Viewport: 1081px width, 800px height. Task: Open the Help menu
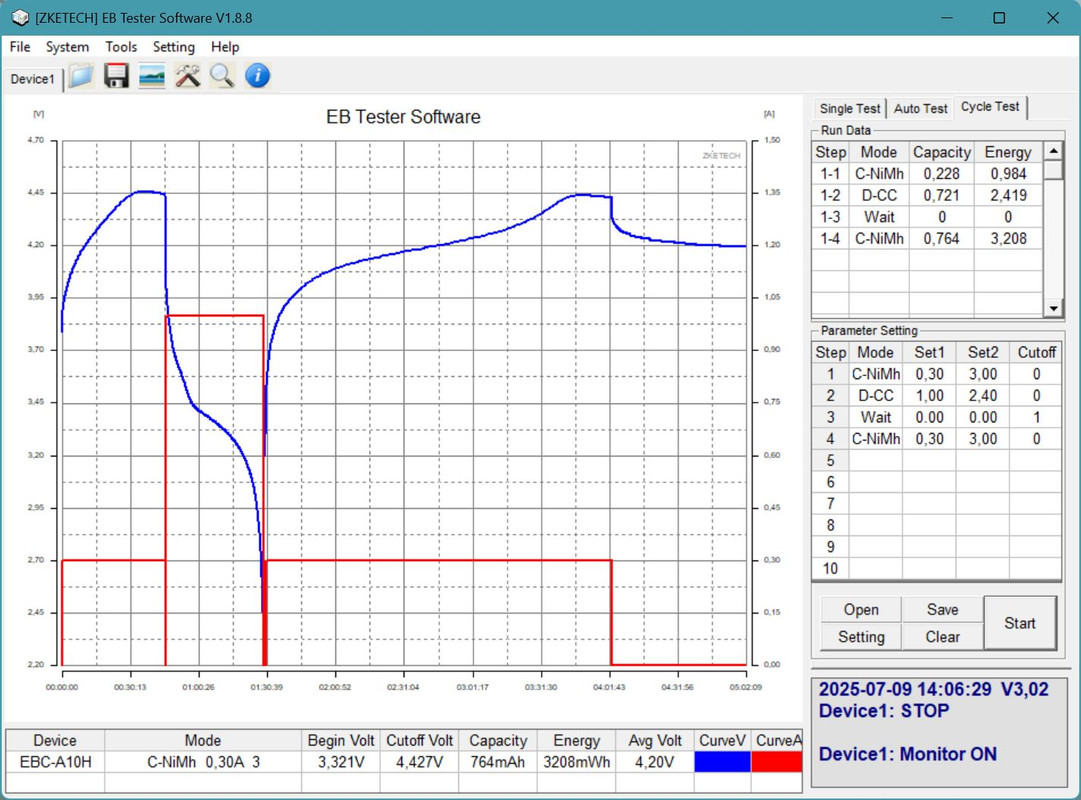point(225,47)
